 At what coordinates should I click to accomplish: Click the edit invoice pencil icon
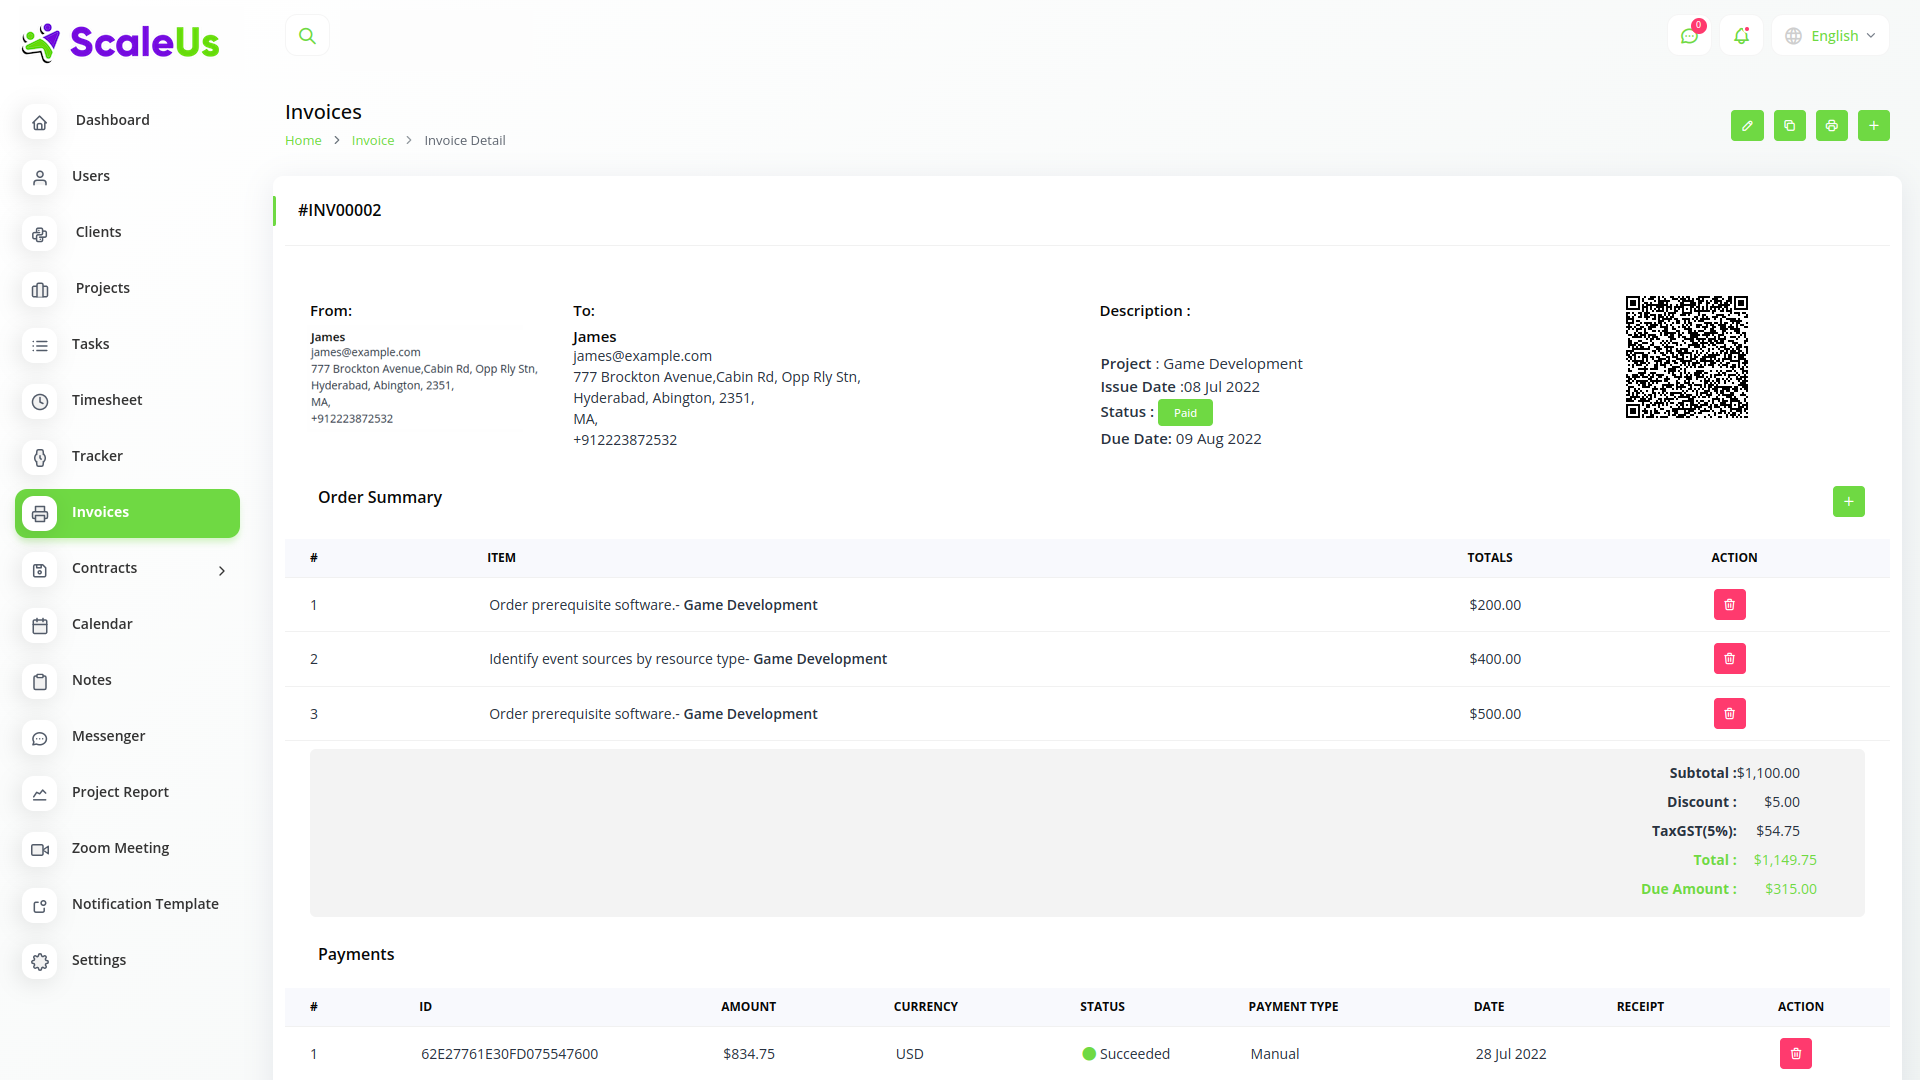click(1747, 126)
